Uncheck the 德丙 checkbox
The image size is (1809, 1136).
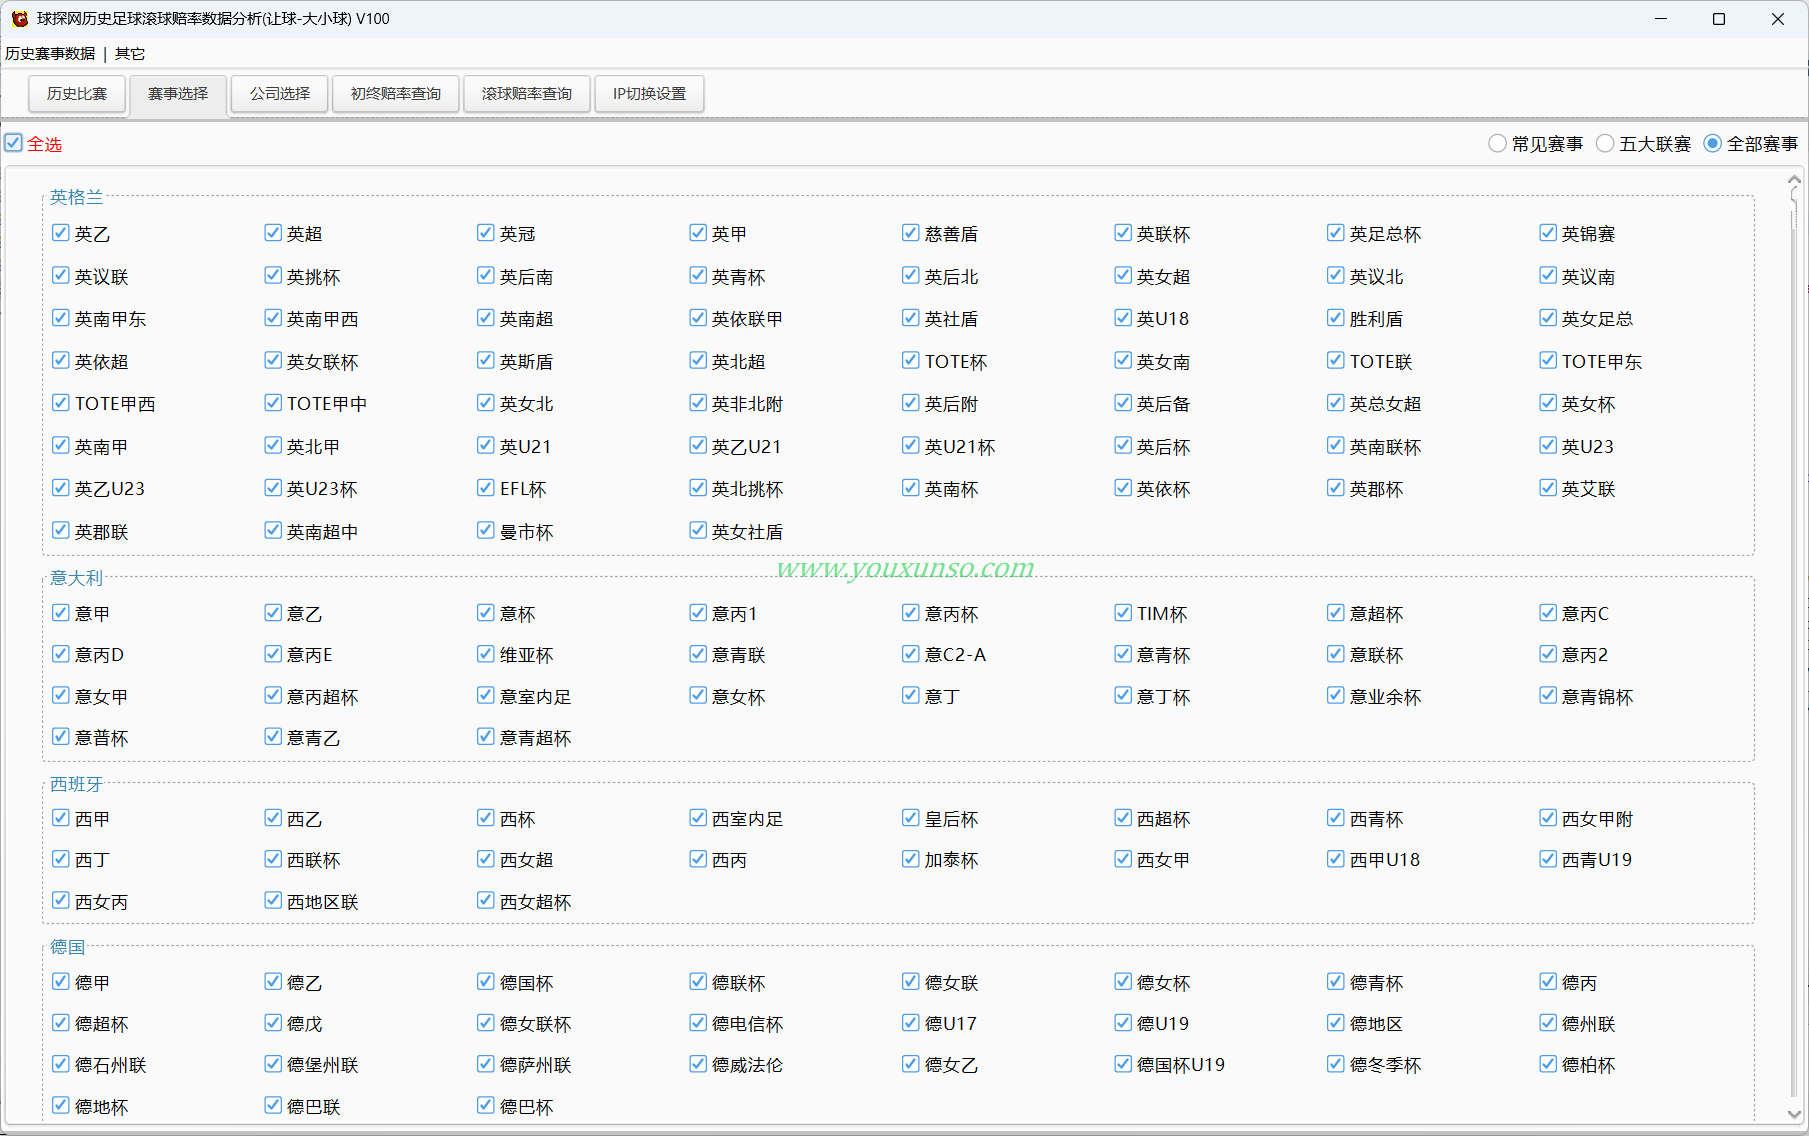pyautogui.click(x=1548, y=982)
